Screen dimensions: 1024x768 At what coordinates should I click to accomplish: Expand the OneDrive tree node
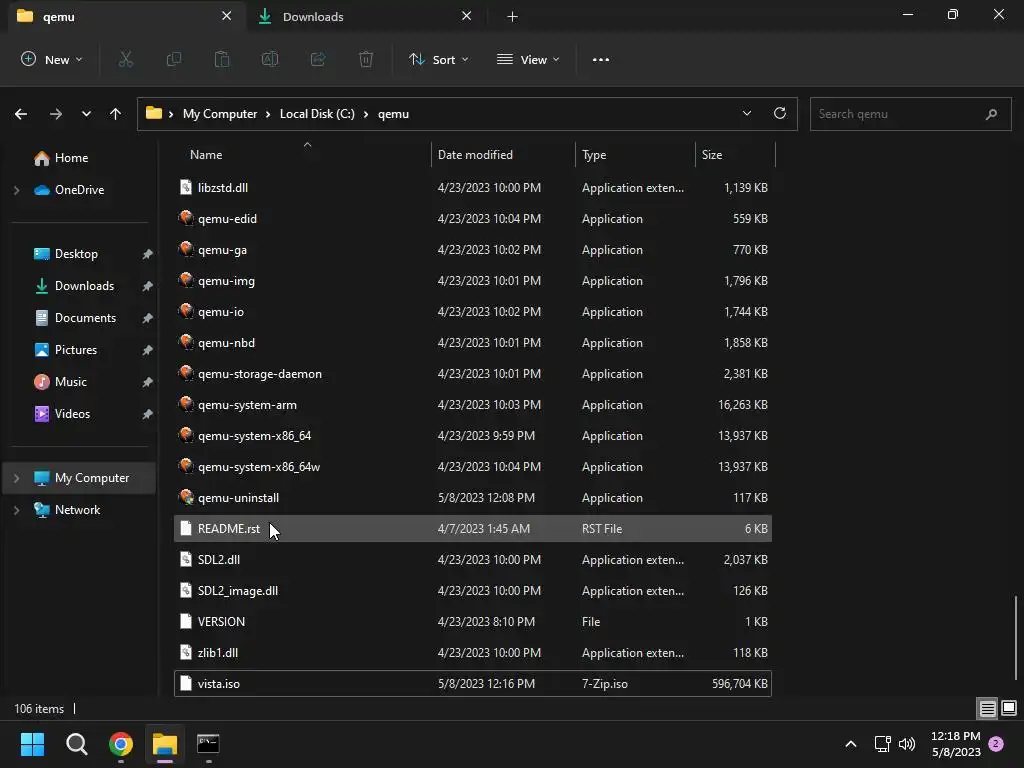[16, 190]
